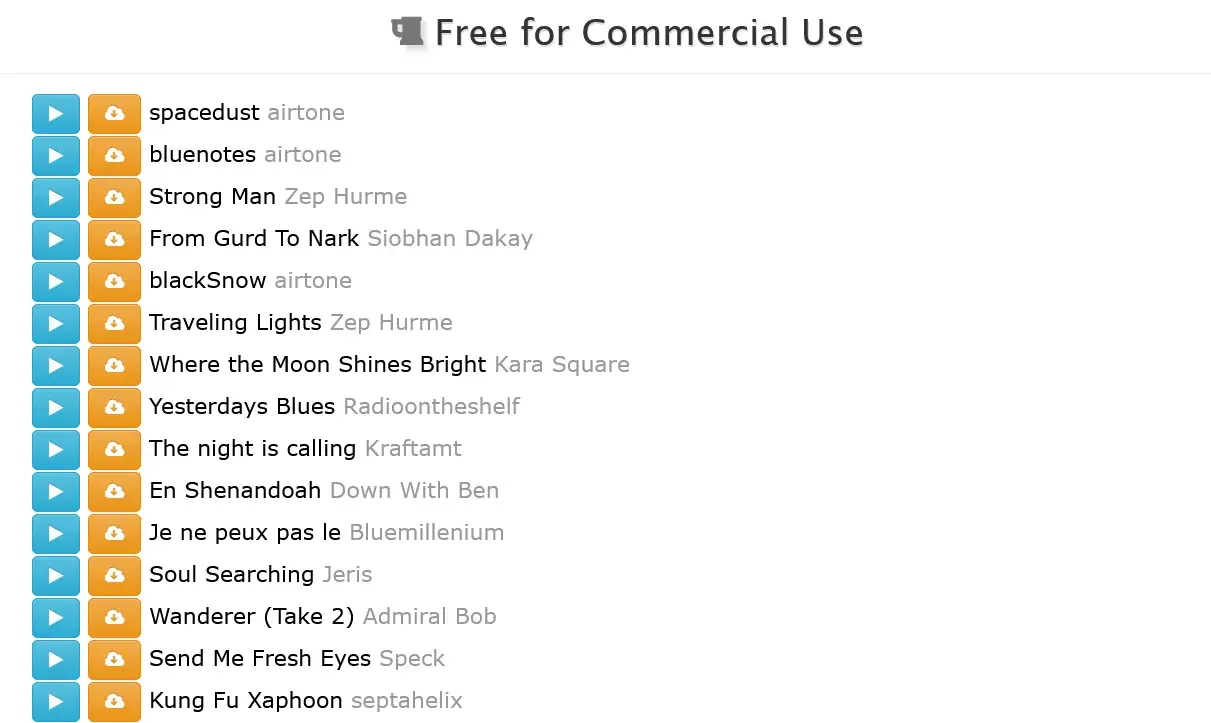Download Send Me Fresh Eyes

click(114, 660)
